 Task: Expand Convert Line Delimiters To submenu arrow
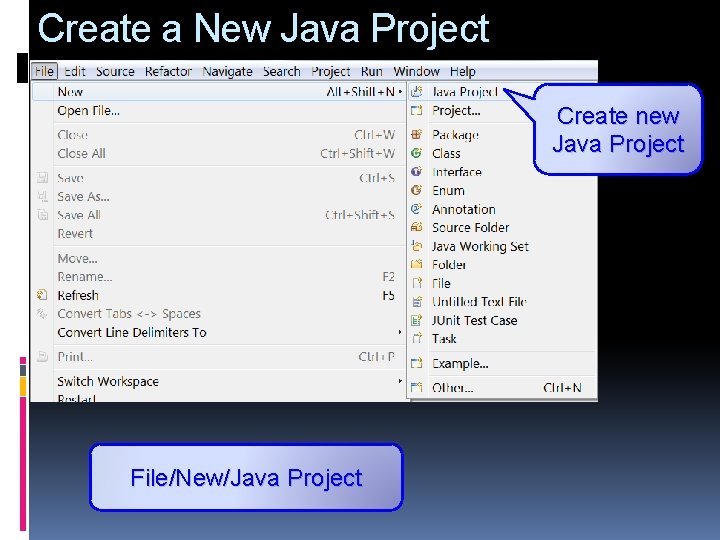pyautogui.click(x=400, y=332)
